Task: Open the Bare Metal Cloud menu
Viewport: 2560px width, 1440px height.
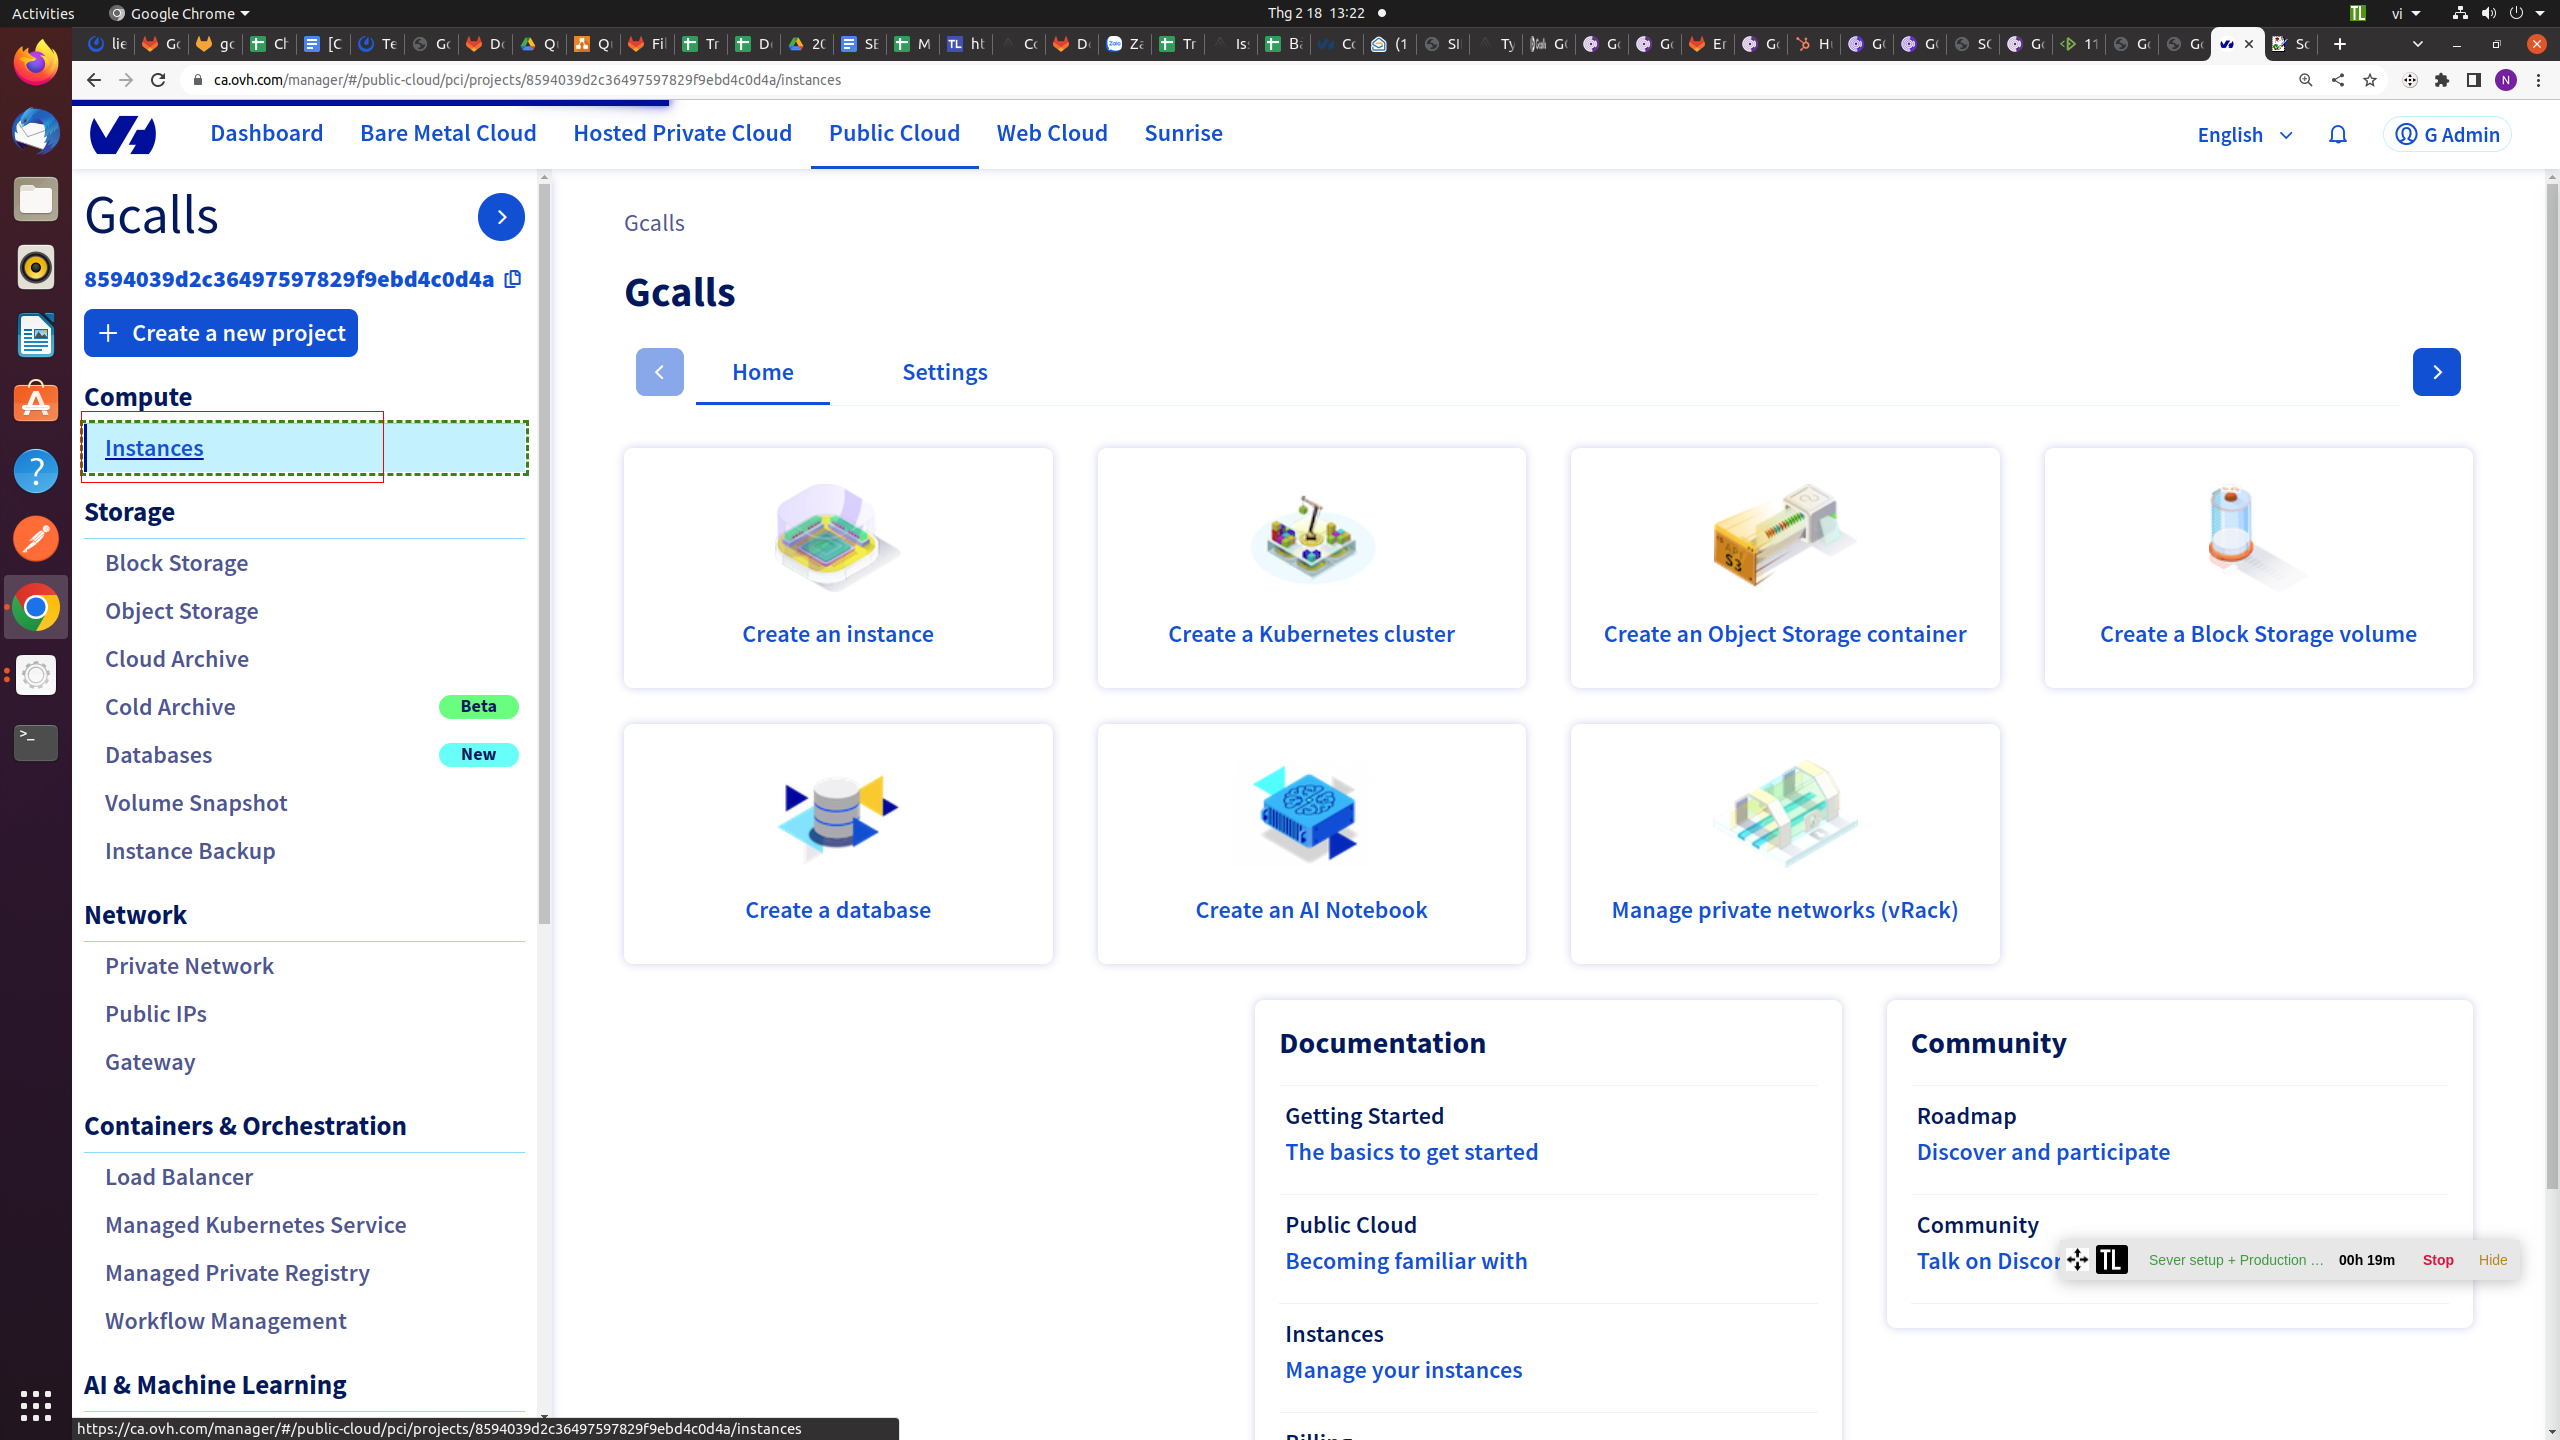Action: pos(448,133)
